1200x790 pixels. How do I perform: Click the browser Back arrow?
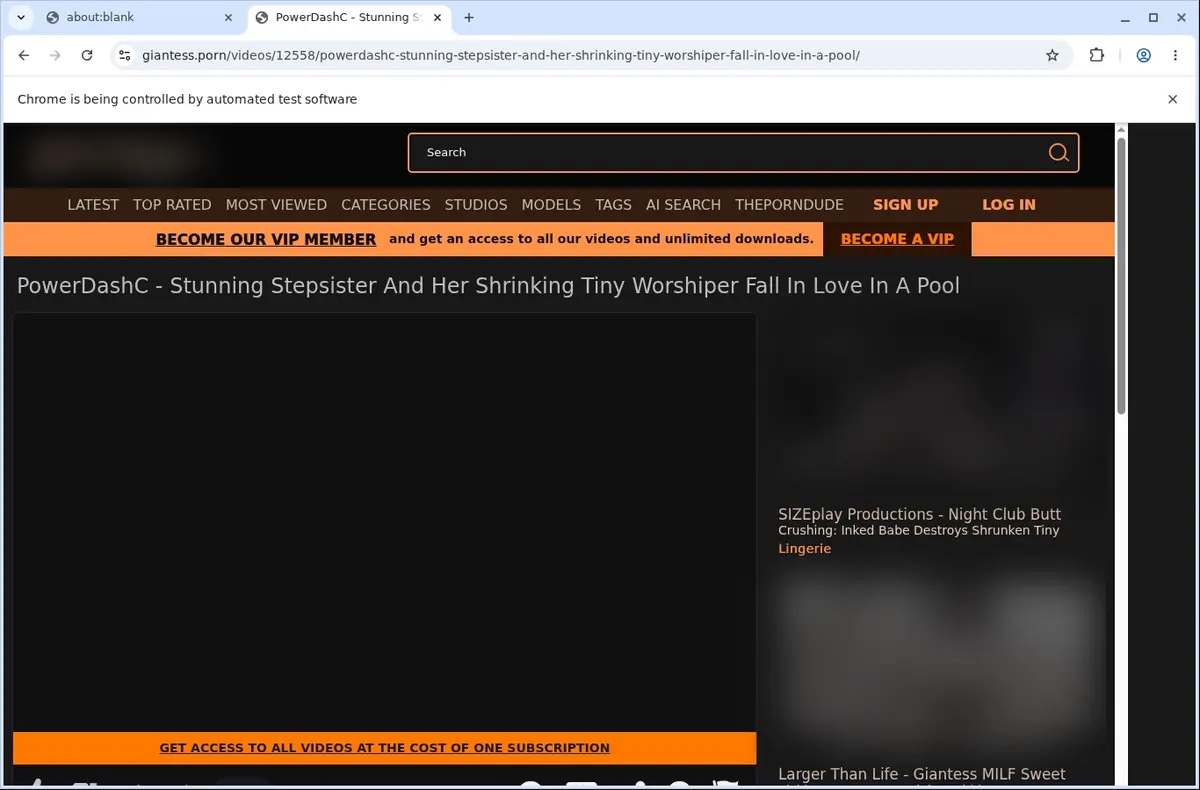[x=24, y=55]
